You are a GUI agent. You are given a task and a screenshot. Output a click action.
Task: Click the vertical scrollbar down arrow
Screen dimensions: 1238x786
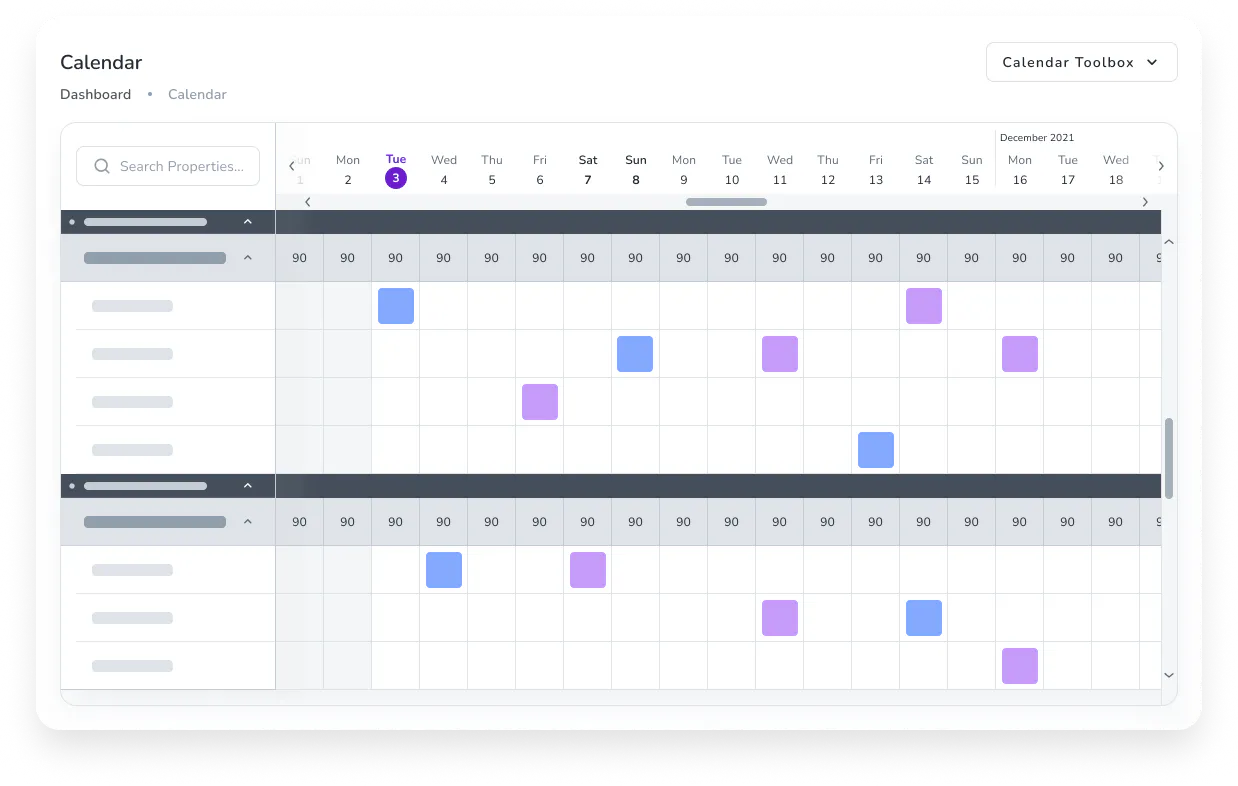click(1169, 676)
